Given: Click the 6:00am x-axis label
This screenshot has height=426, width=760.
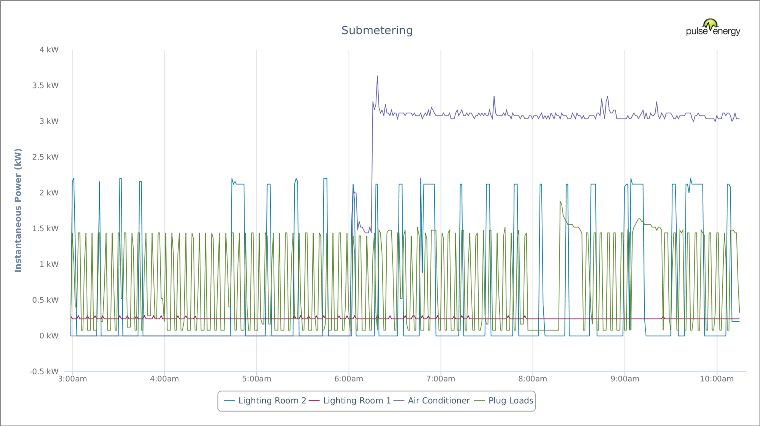Looking at the screenshot, I should tap(348, 379).
